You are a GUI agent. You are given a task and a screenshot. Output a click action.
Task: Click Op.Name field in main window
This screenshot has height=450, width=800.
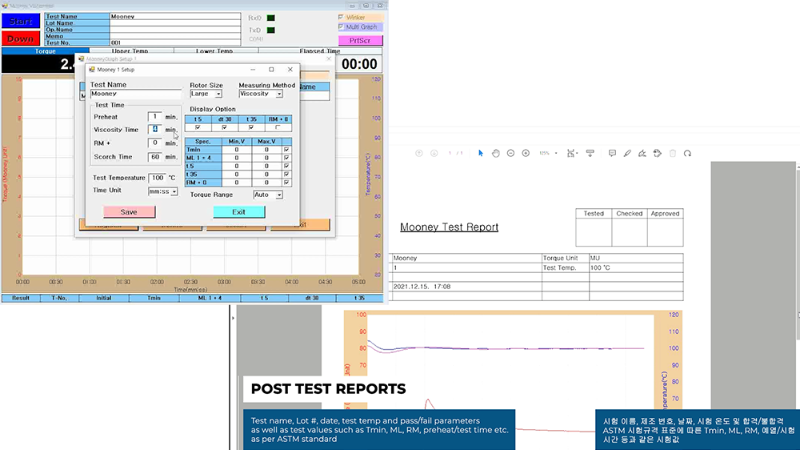(x=175, y=30)
